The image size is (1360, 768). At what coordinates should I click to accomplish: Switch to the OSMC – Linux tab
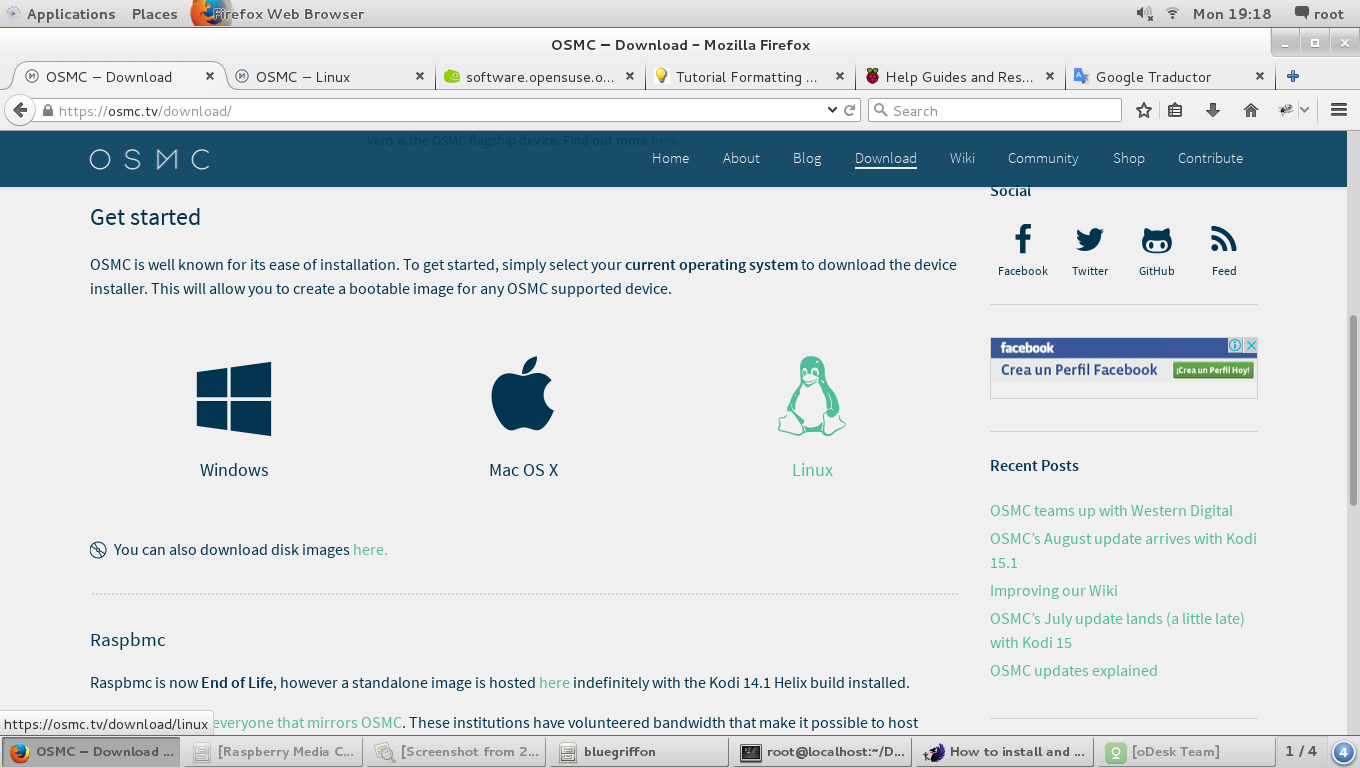click(x=330, y=76)
